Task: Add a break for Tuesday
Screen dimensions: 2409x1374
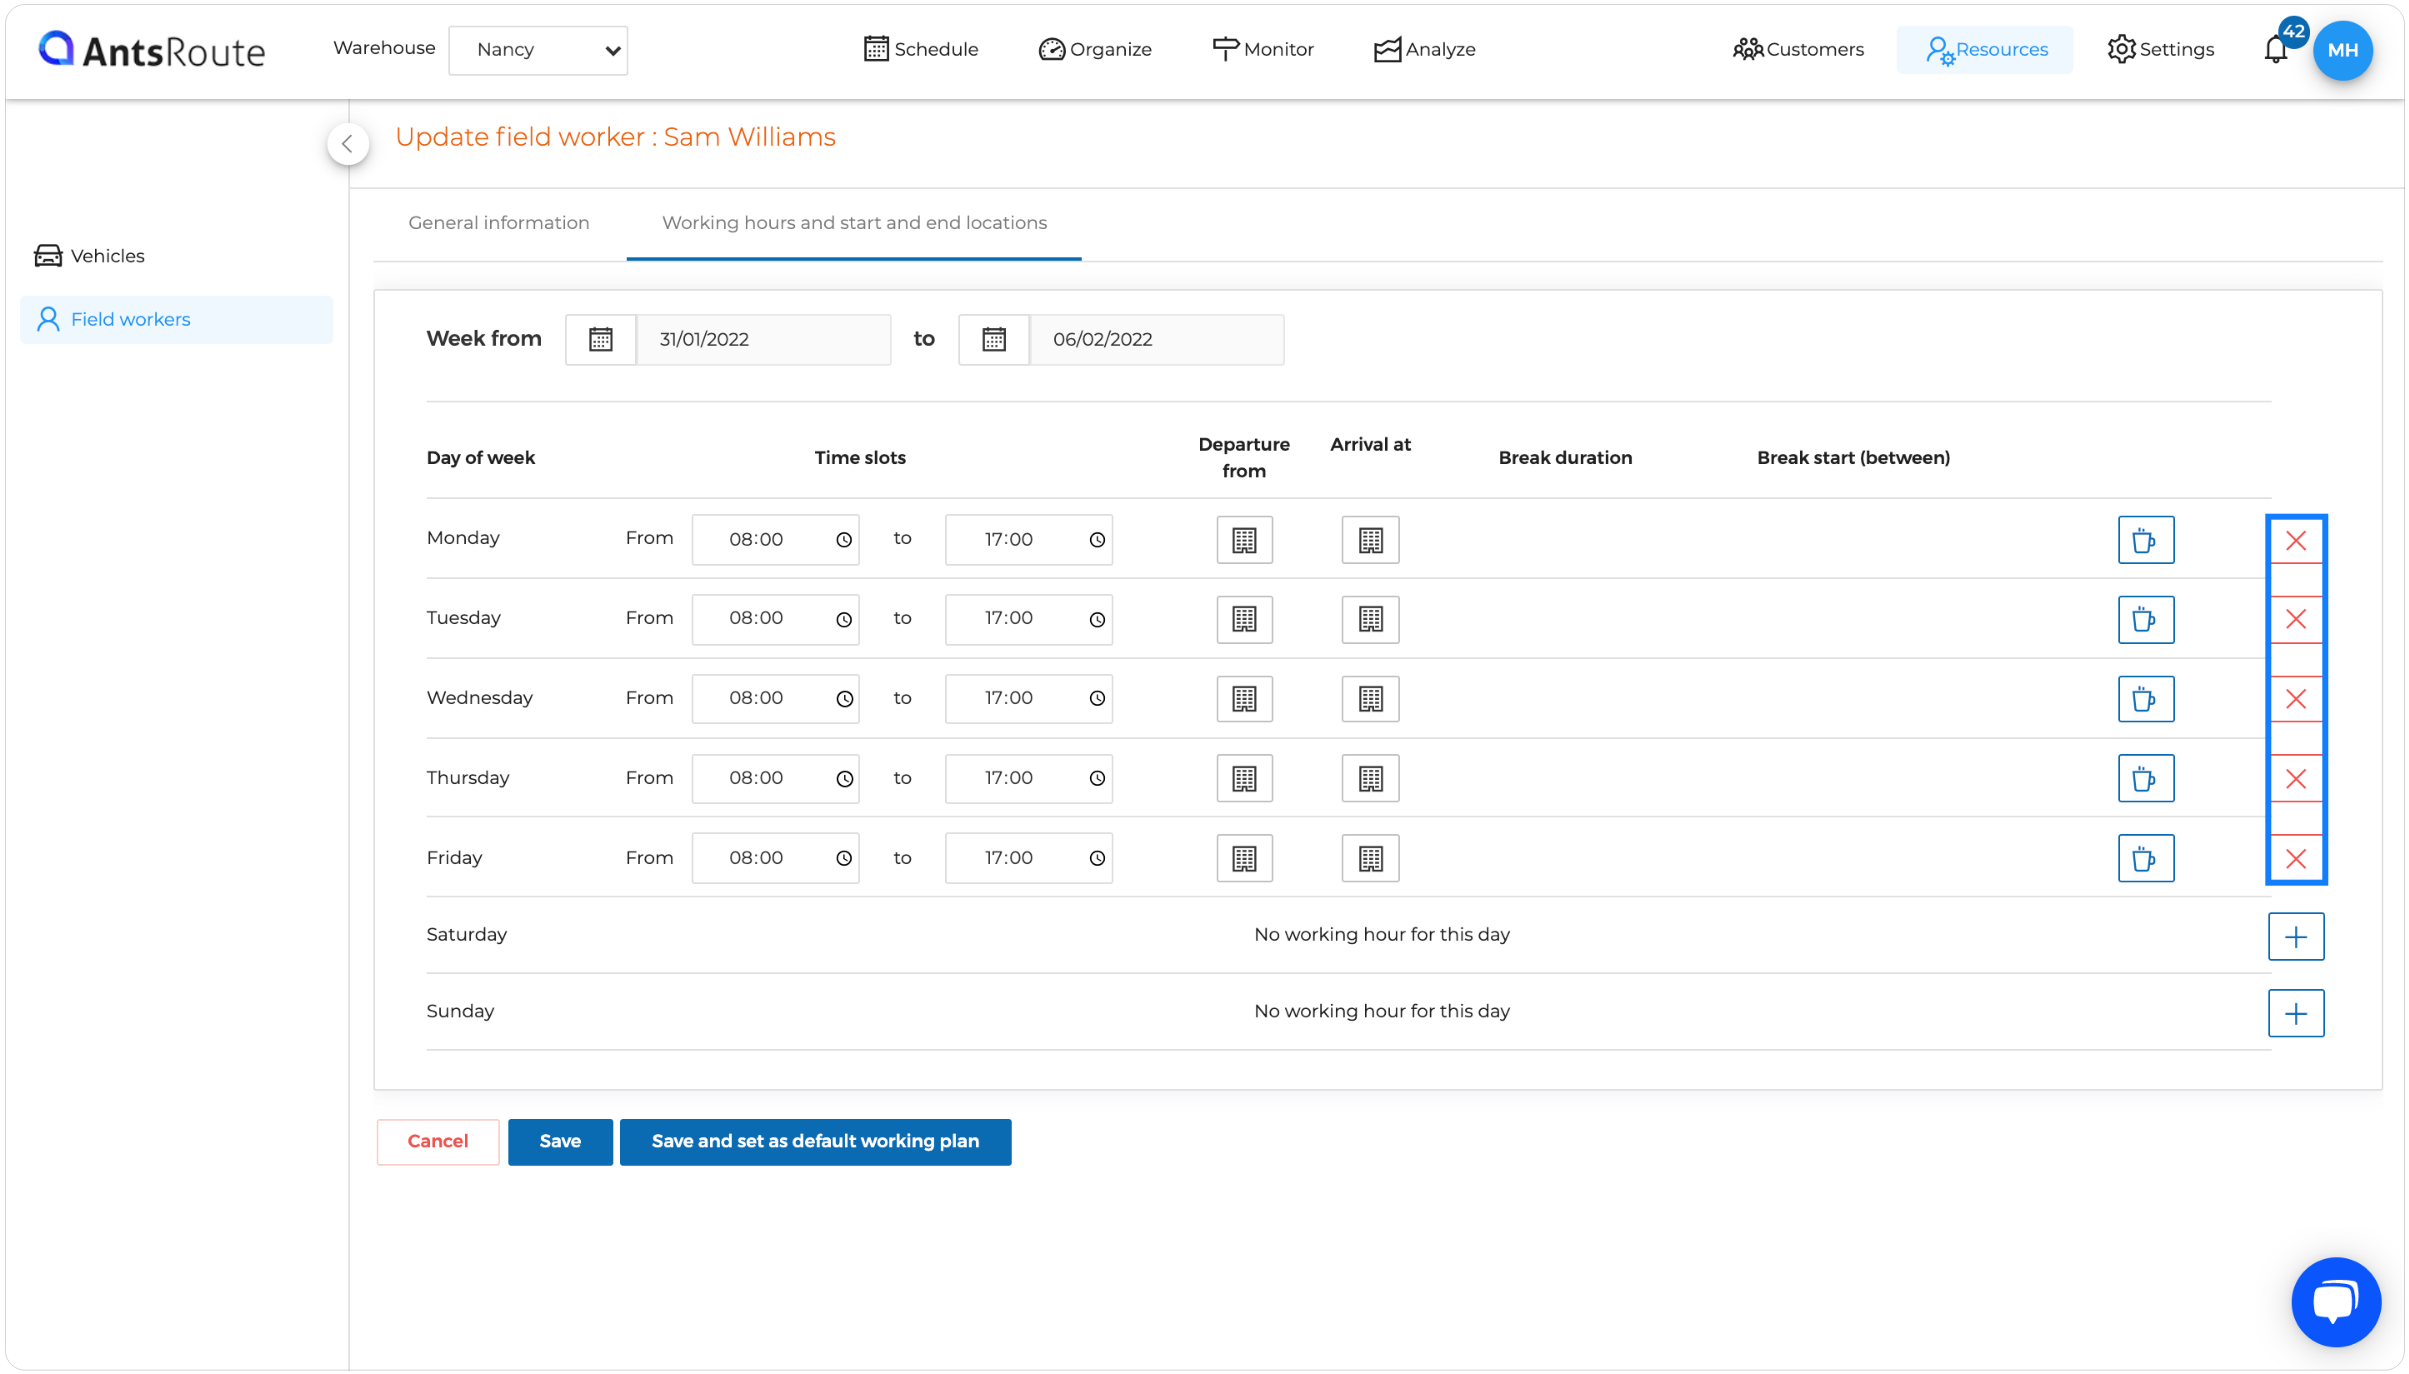Action: point(2145,619)
